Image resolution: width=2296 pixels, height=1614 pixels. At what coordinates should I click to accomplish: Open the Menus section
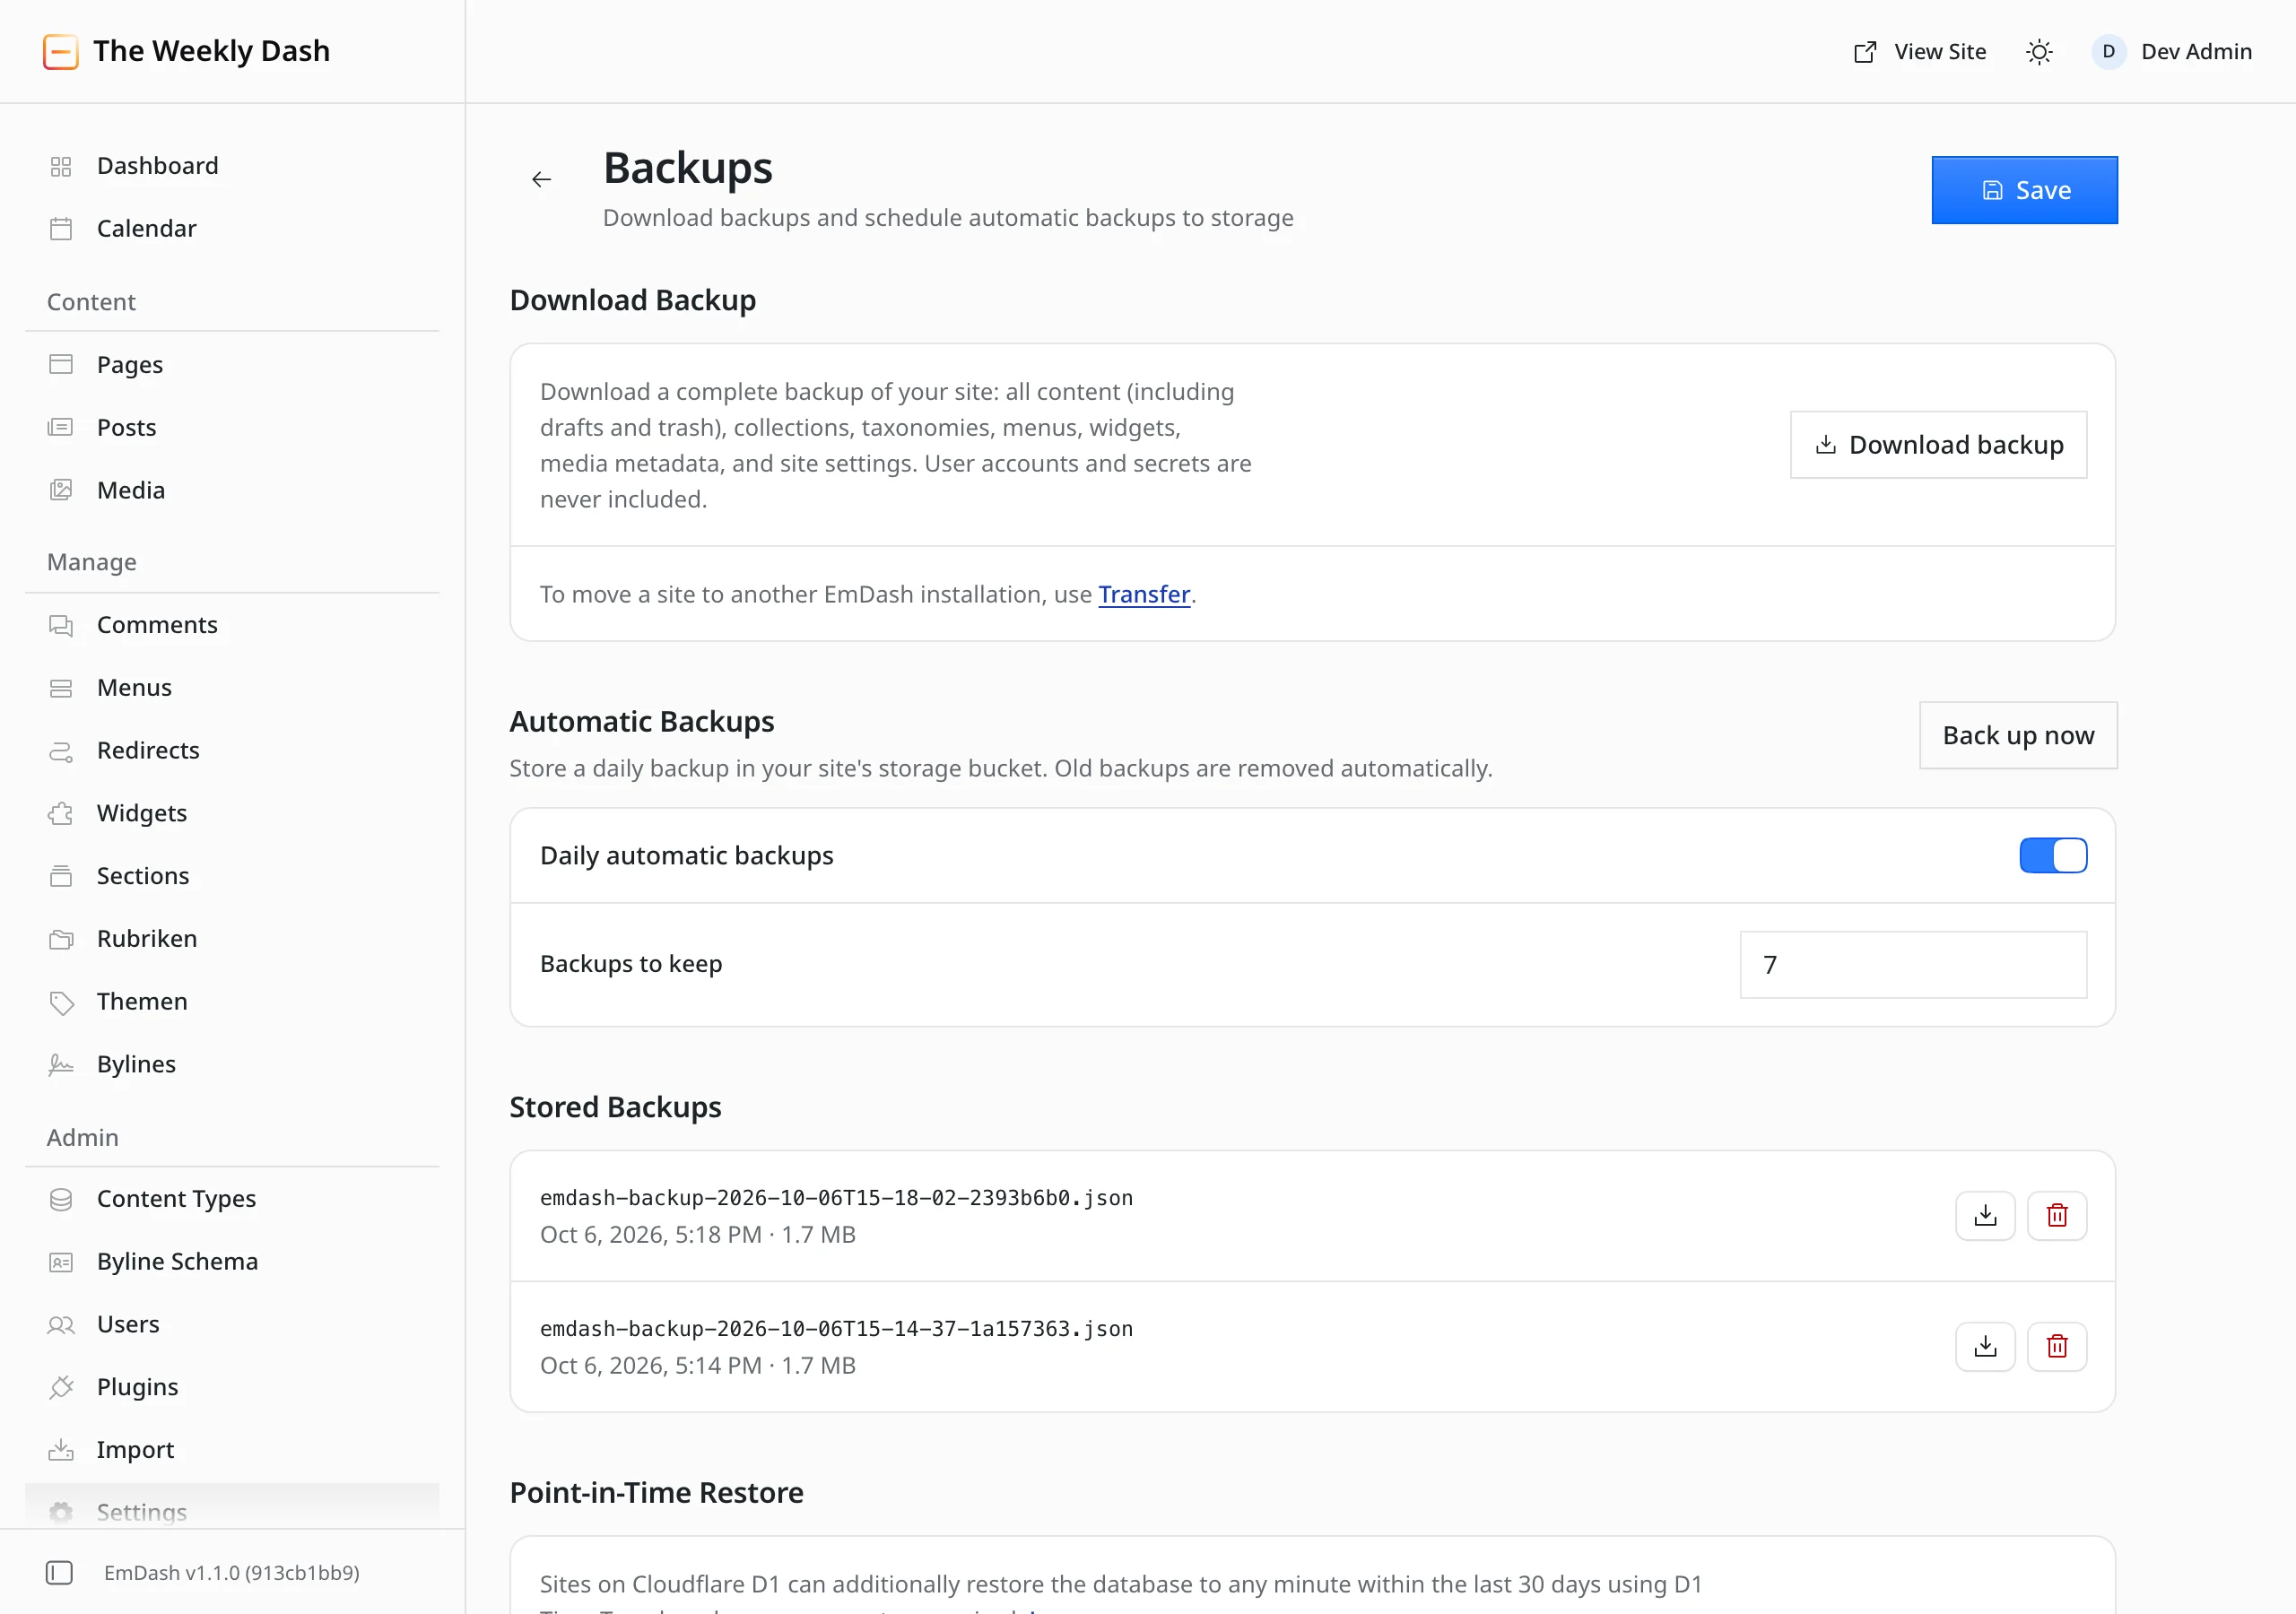tap(232, 688)
